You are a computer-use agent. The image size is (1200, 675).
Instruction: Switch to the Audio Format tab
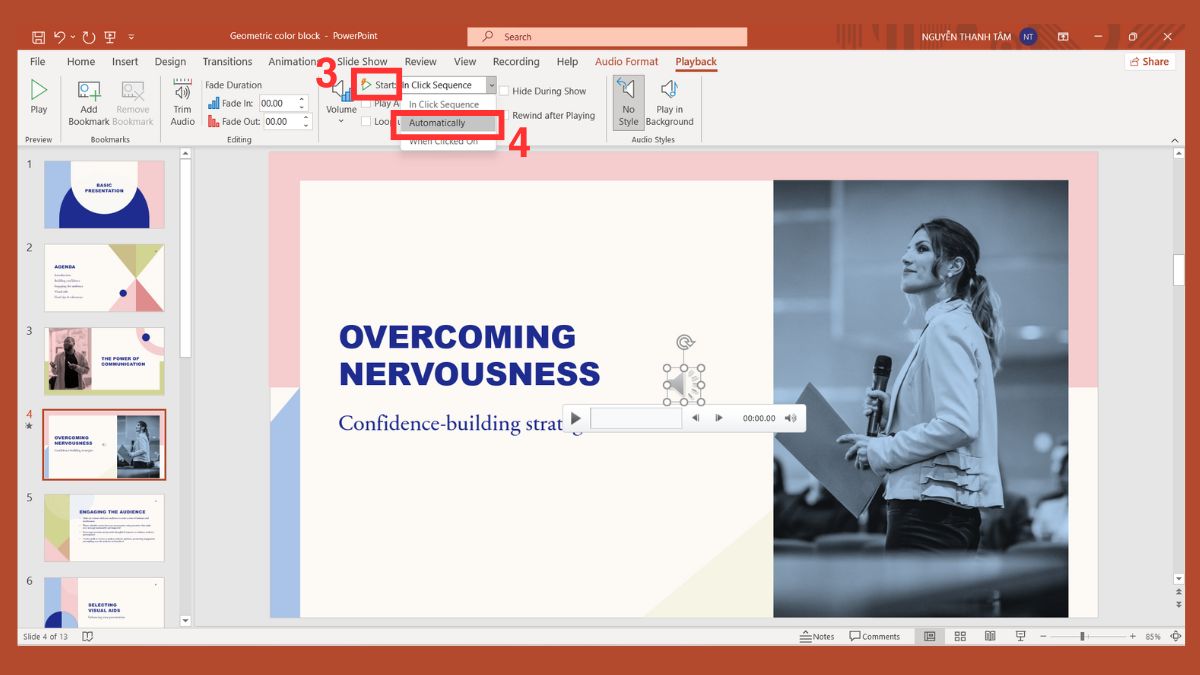[626, 62]
